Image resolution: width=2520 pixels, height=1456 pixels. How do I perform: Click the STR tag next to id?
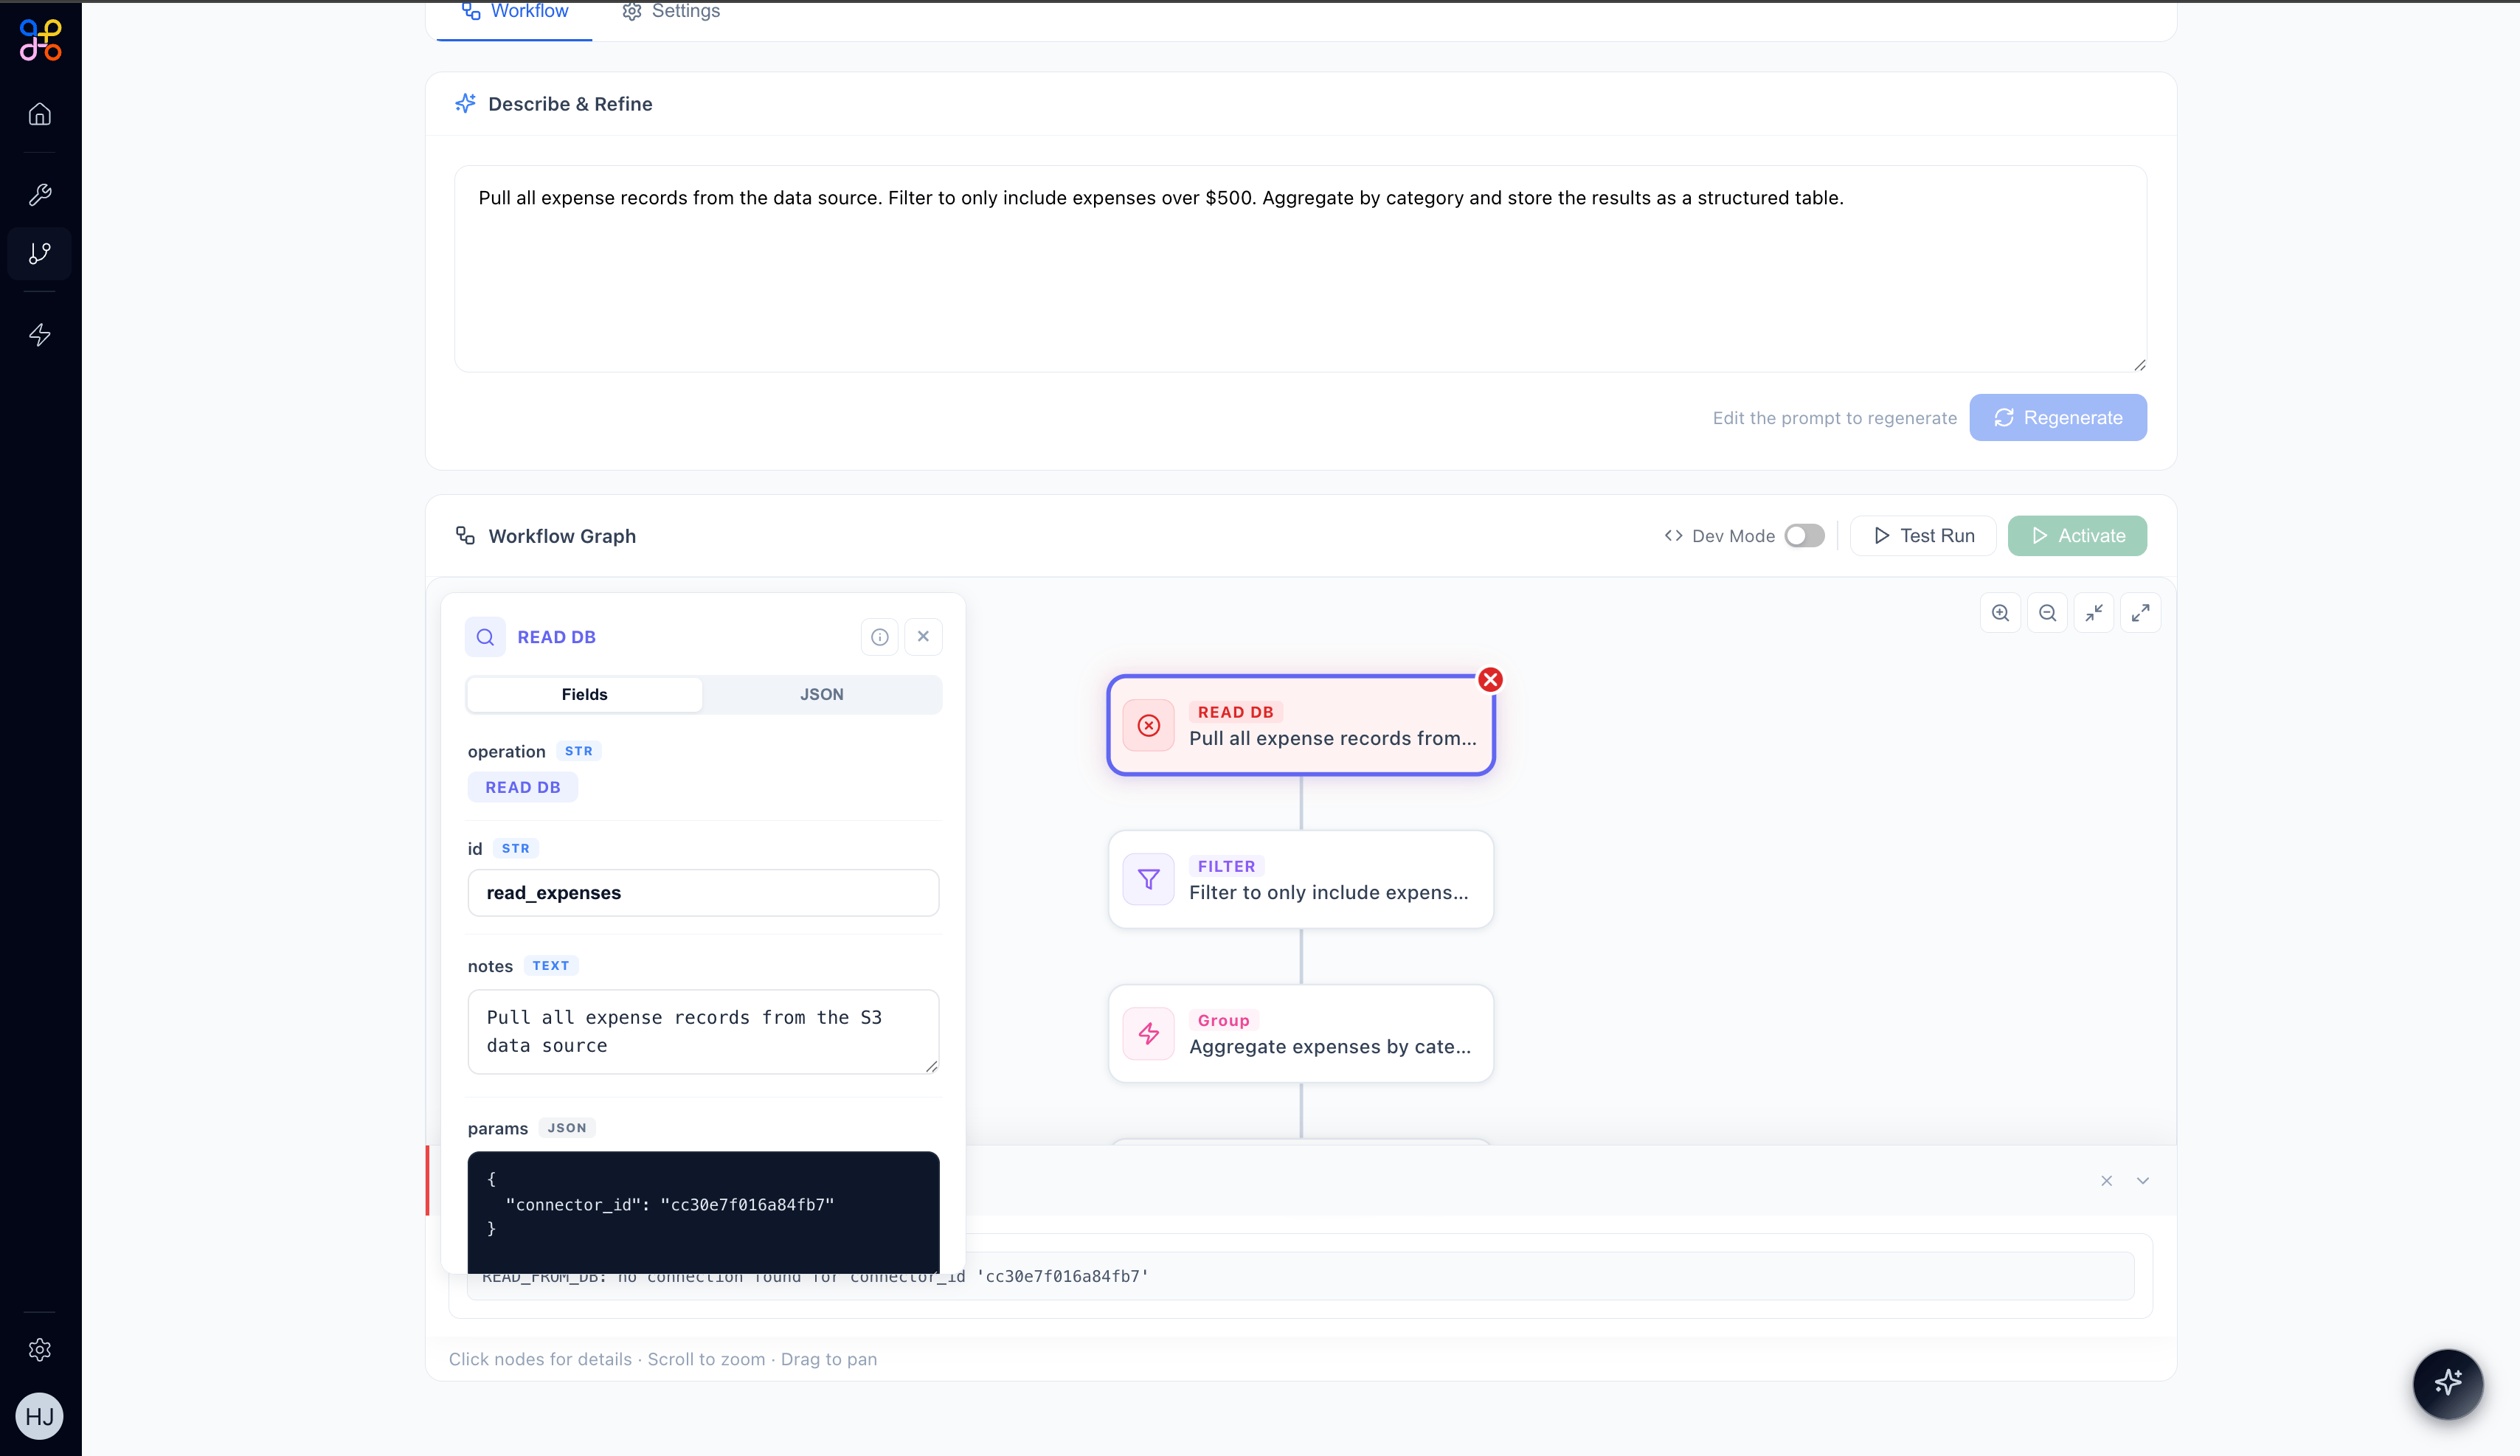(515, 848)
